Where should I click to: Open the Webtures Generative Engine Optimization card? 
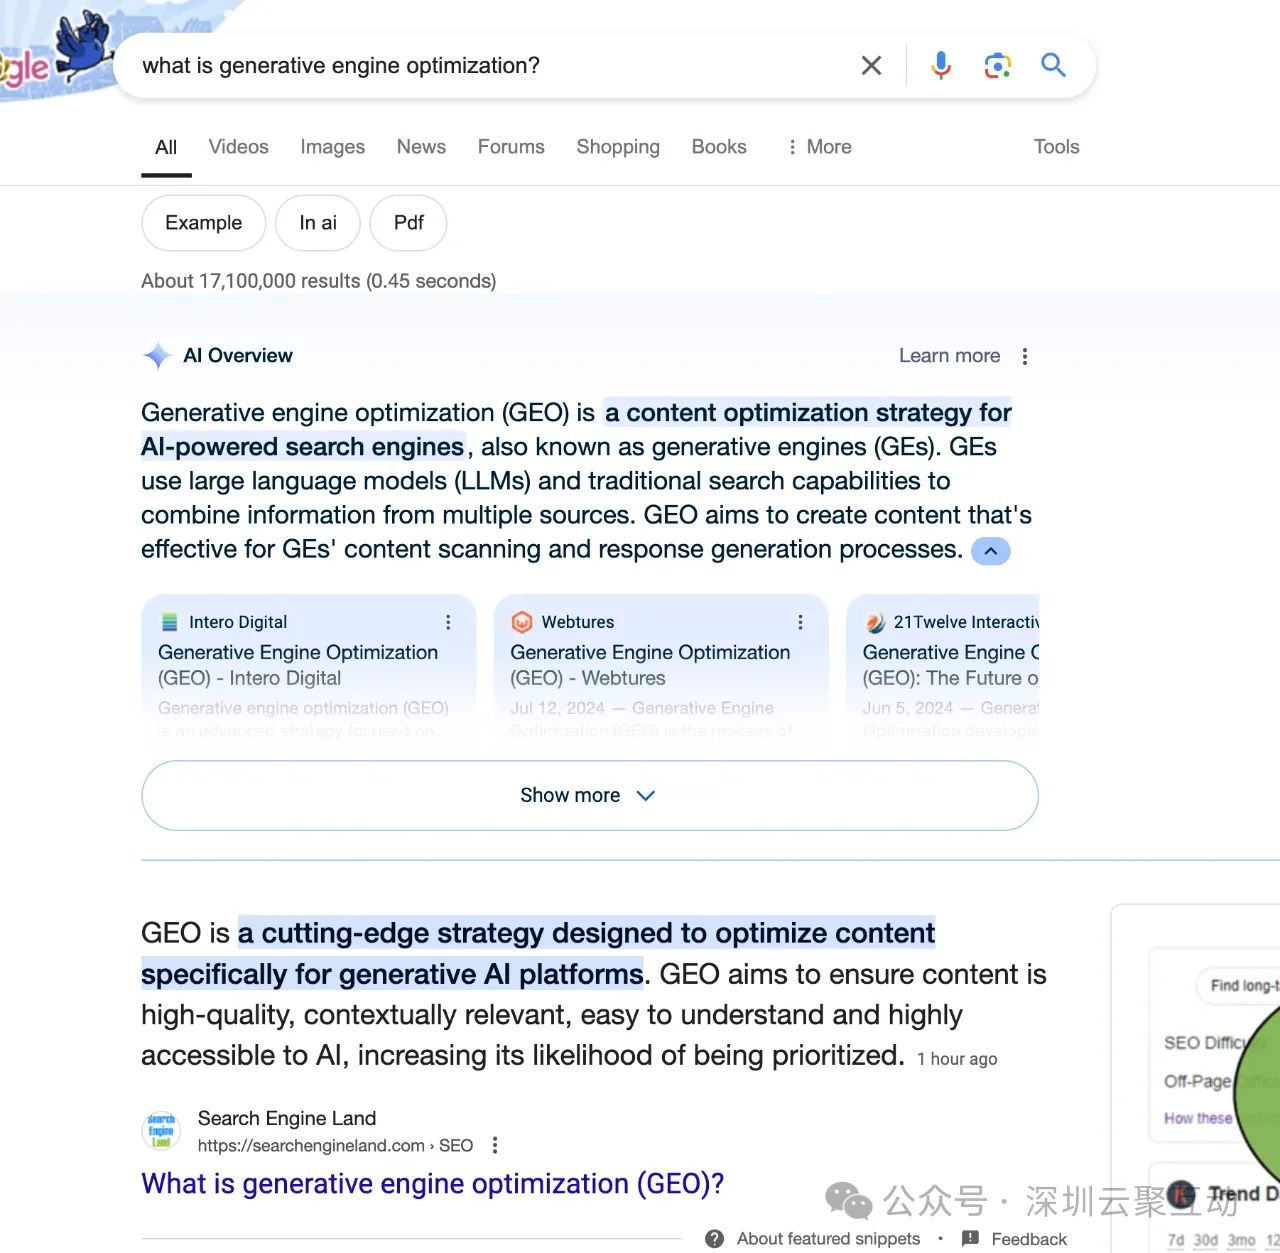[661, 668]
